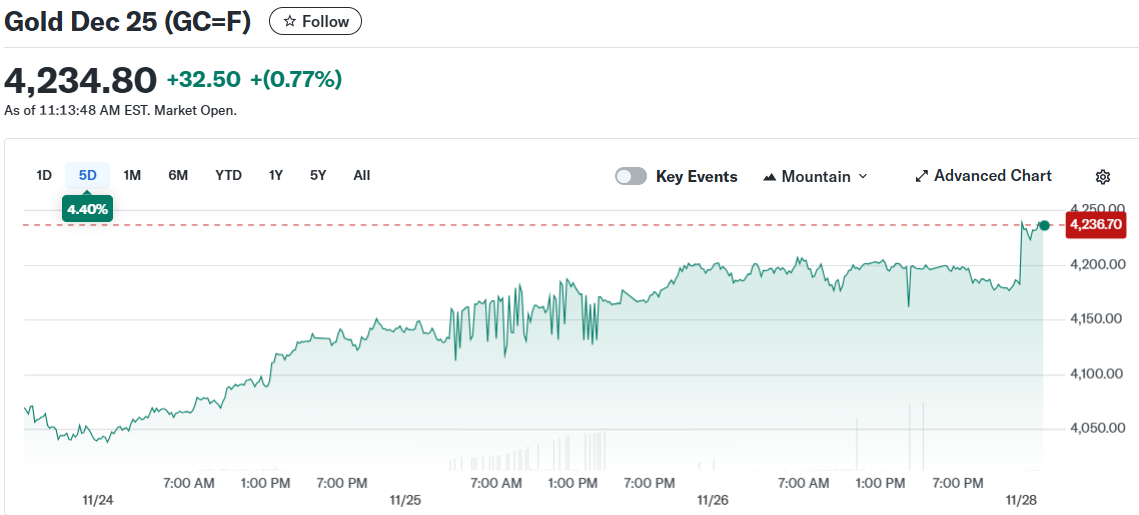This screenshot has height=515, width=1139.
Task: Select the 1D time range tab
Action: 44,175
